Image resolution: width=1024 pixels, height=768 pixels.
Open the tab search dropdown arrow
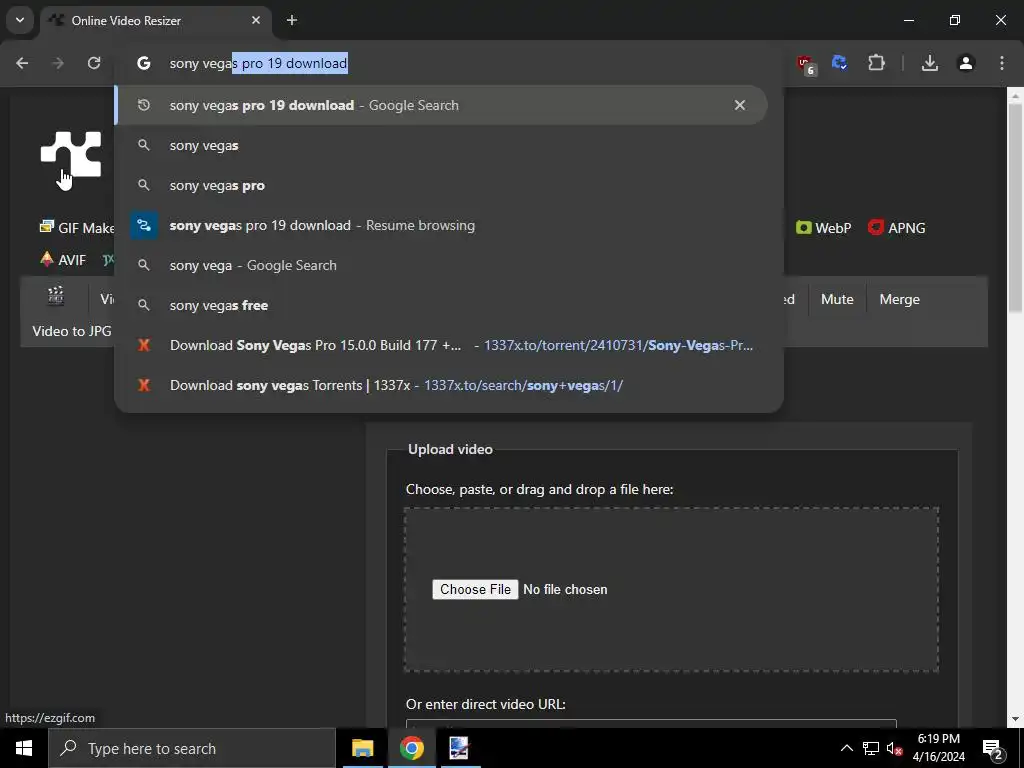(20, 20)
